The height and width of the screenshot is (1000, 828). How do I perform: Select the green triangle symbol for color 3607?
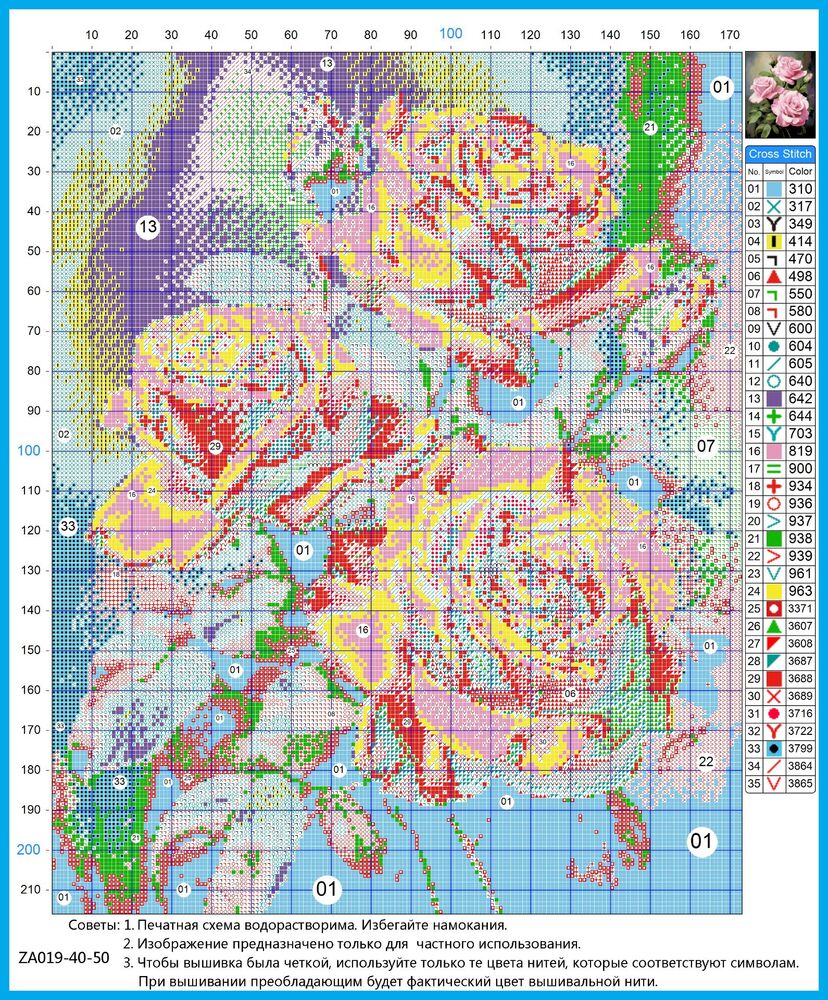tap(773, 626)
